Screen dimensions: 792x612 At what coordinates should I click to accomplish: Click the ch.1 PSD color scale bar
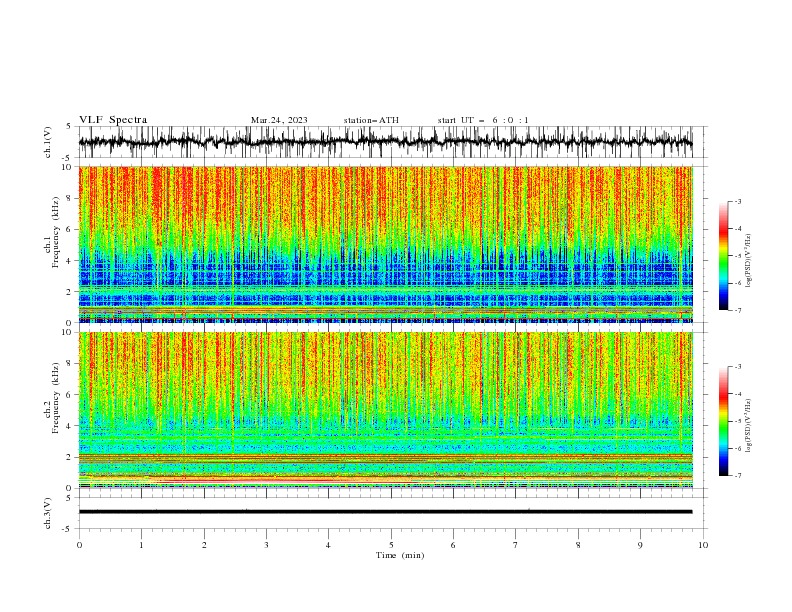[723, 256]
